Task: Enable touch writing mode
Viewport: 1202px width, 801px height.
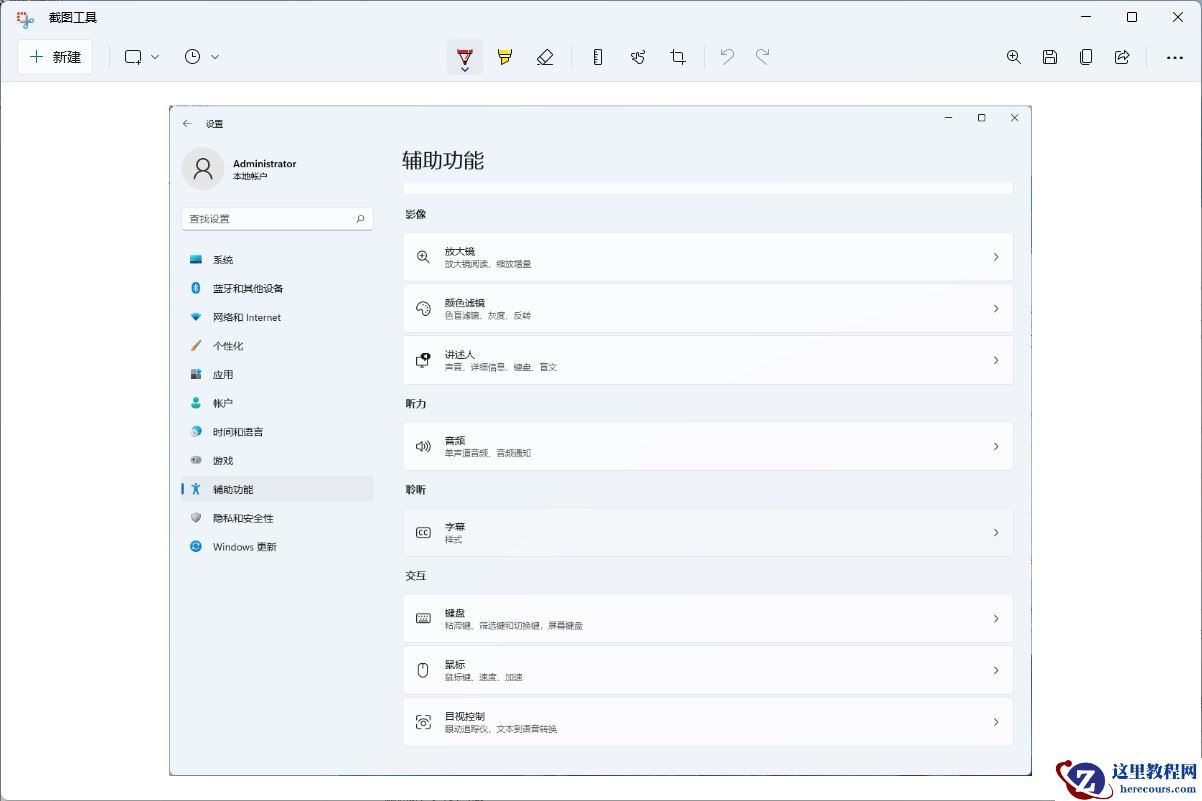Action: (x=638, y=57)
